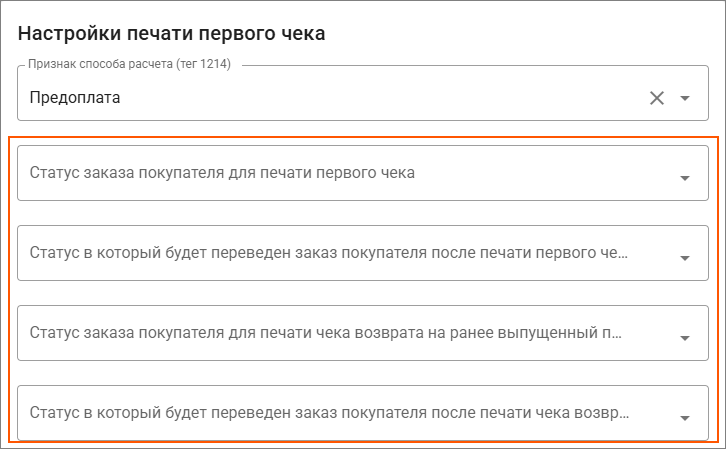
Task: Open the тег 1214 payment method combo box
Action: click(x=330, y=98)
